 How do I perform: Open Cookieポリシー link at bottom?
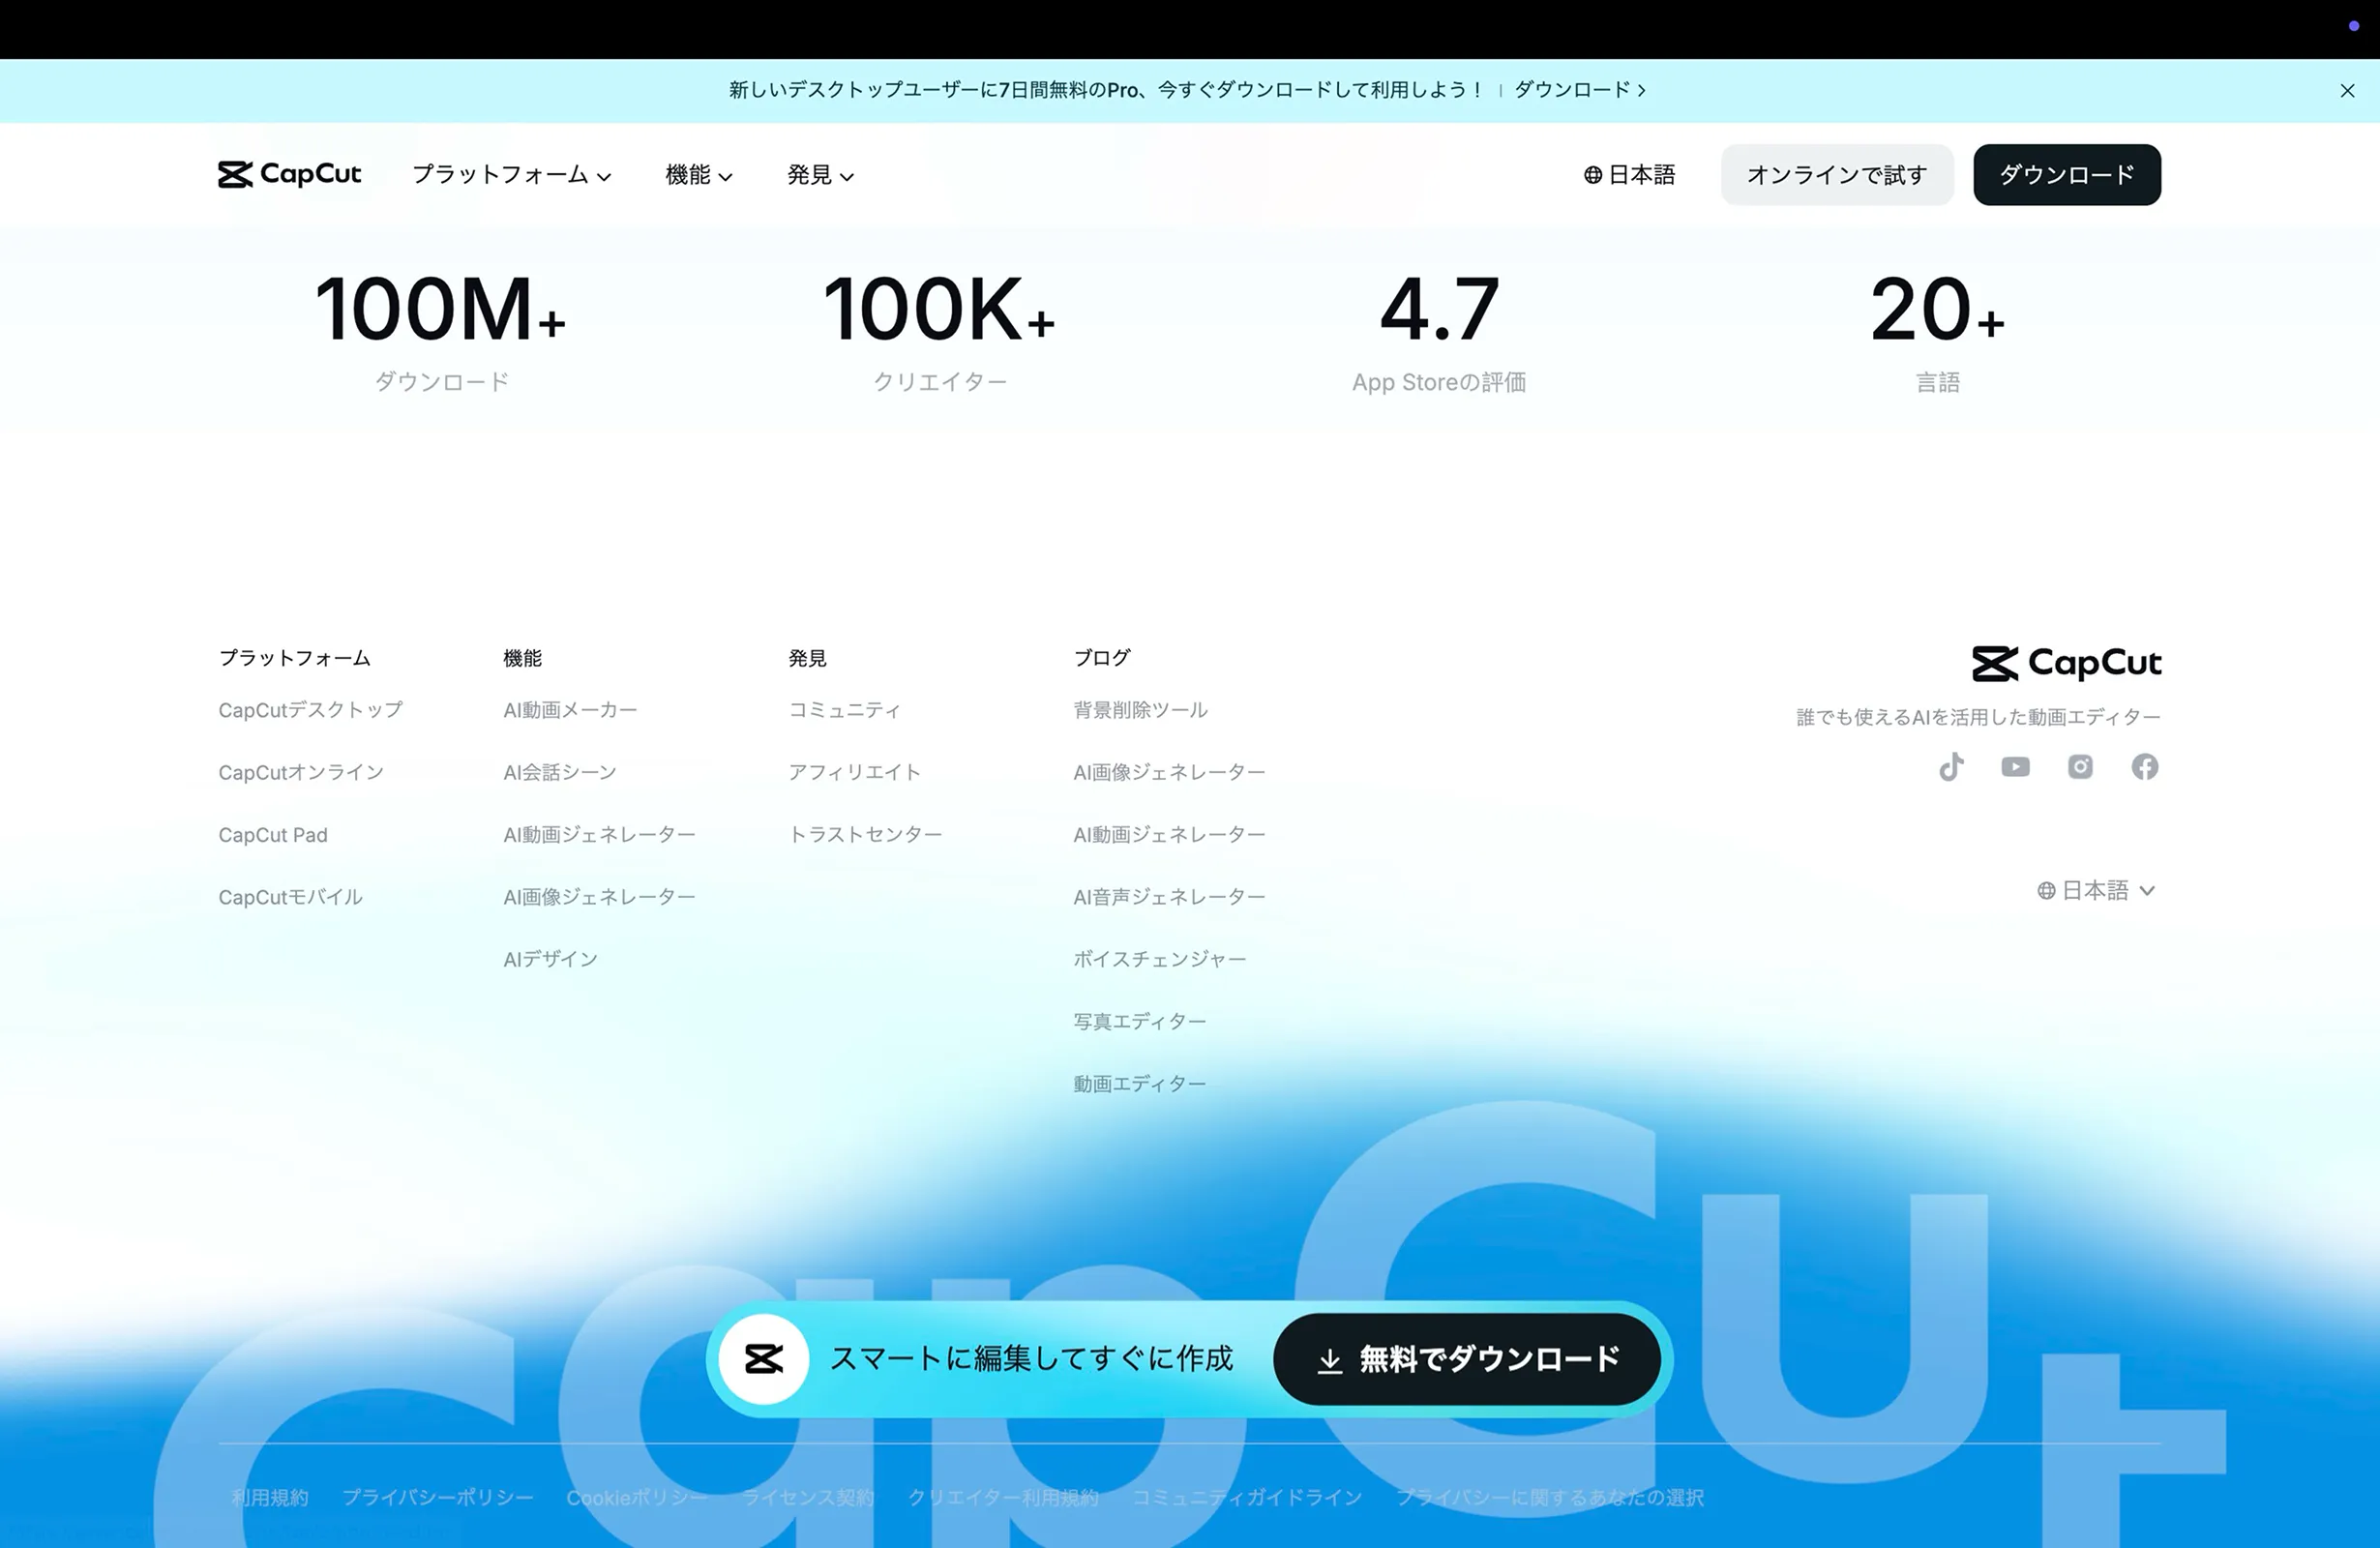[637, 1498]
